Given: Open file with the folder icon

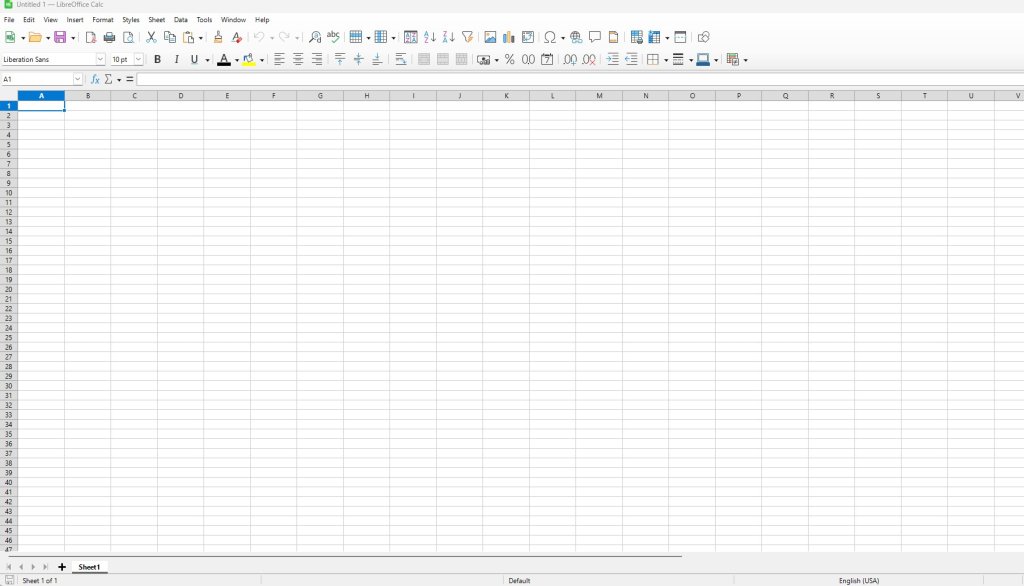Looking at the screenshot, I should [x=35, y=37].
